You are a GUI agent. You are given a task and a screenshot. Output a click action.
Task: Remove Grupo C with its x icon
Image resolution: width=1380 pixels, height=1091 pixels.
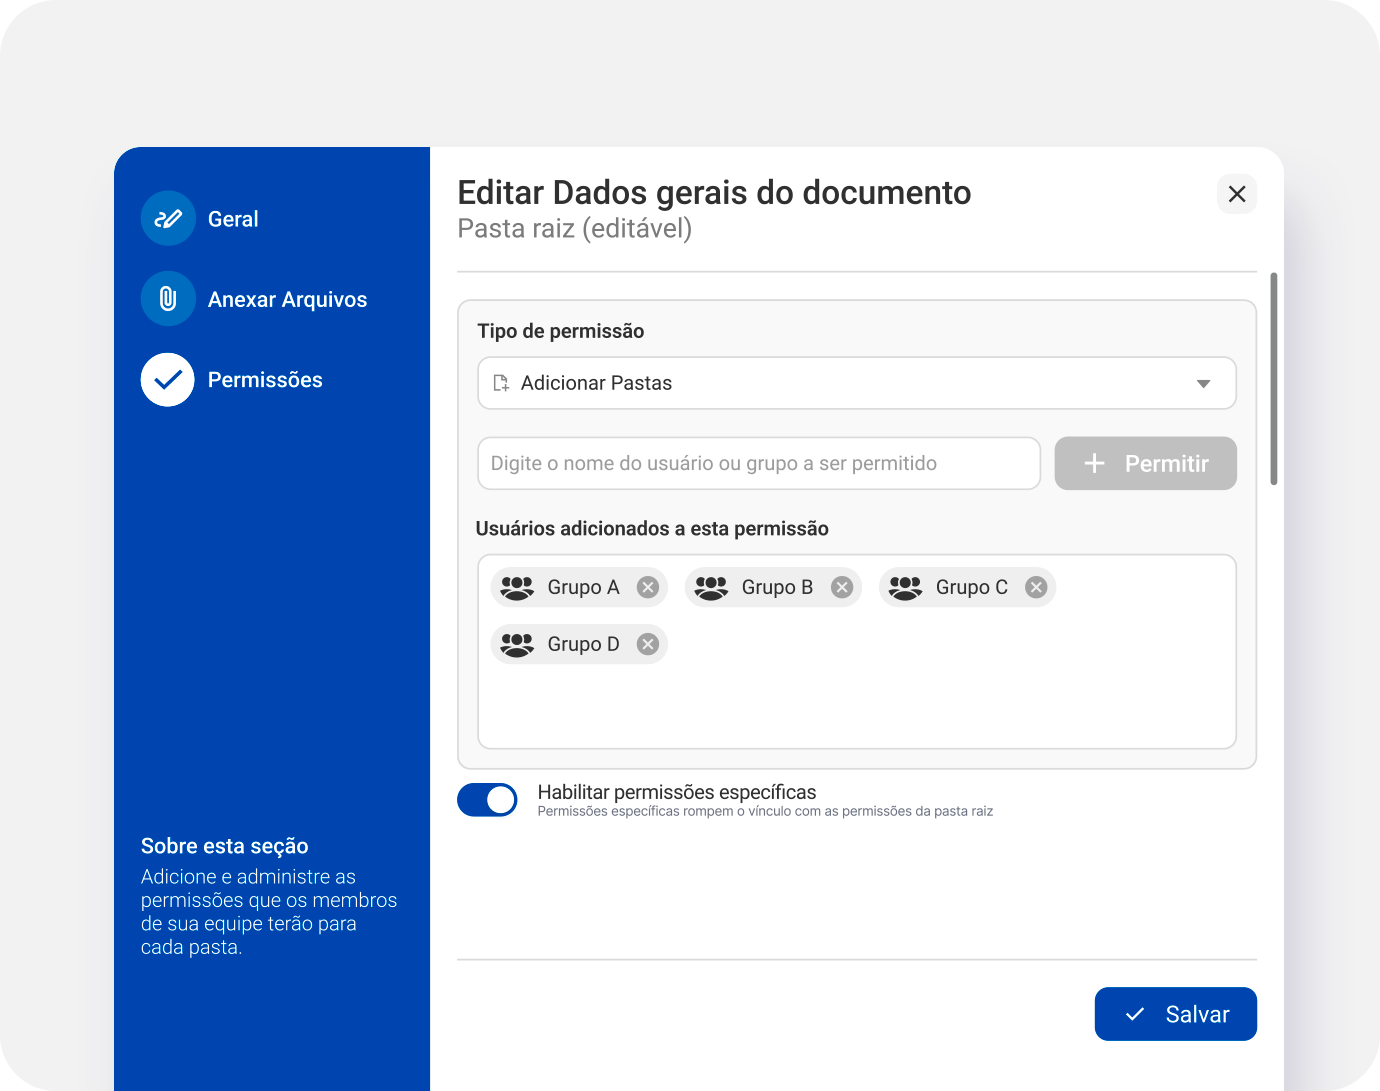tap(1036, 587)
